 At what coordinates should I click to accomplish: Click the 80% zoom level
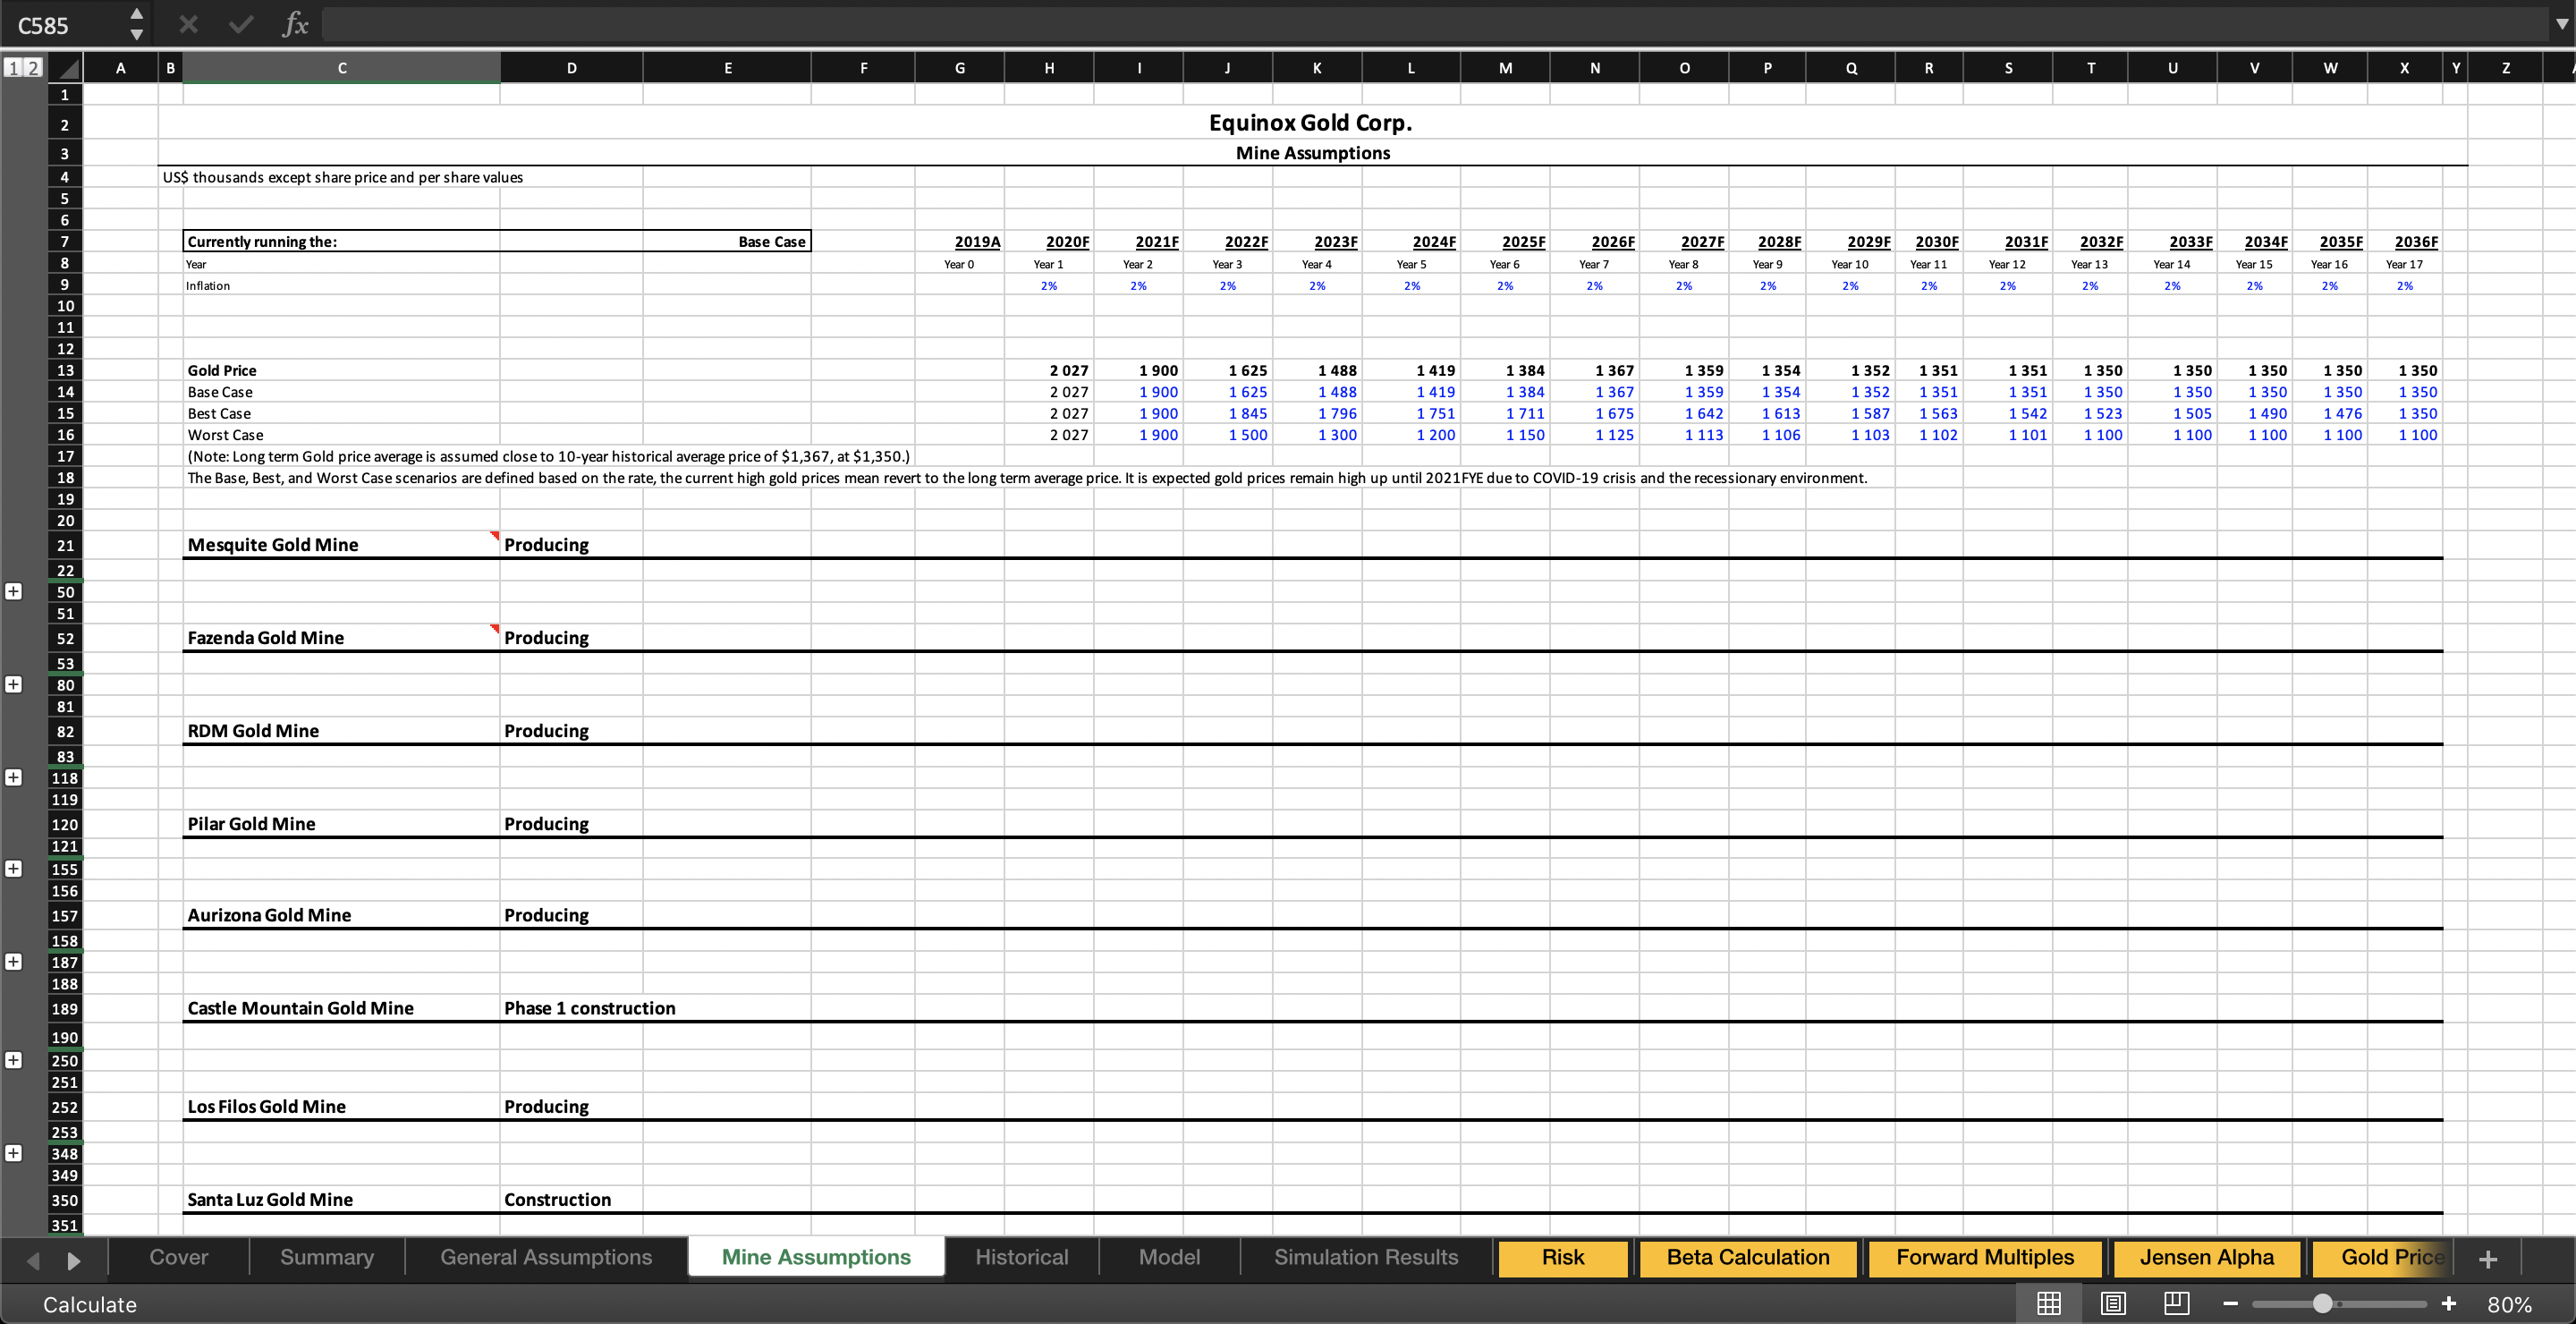[2509, 1305]
